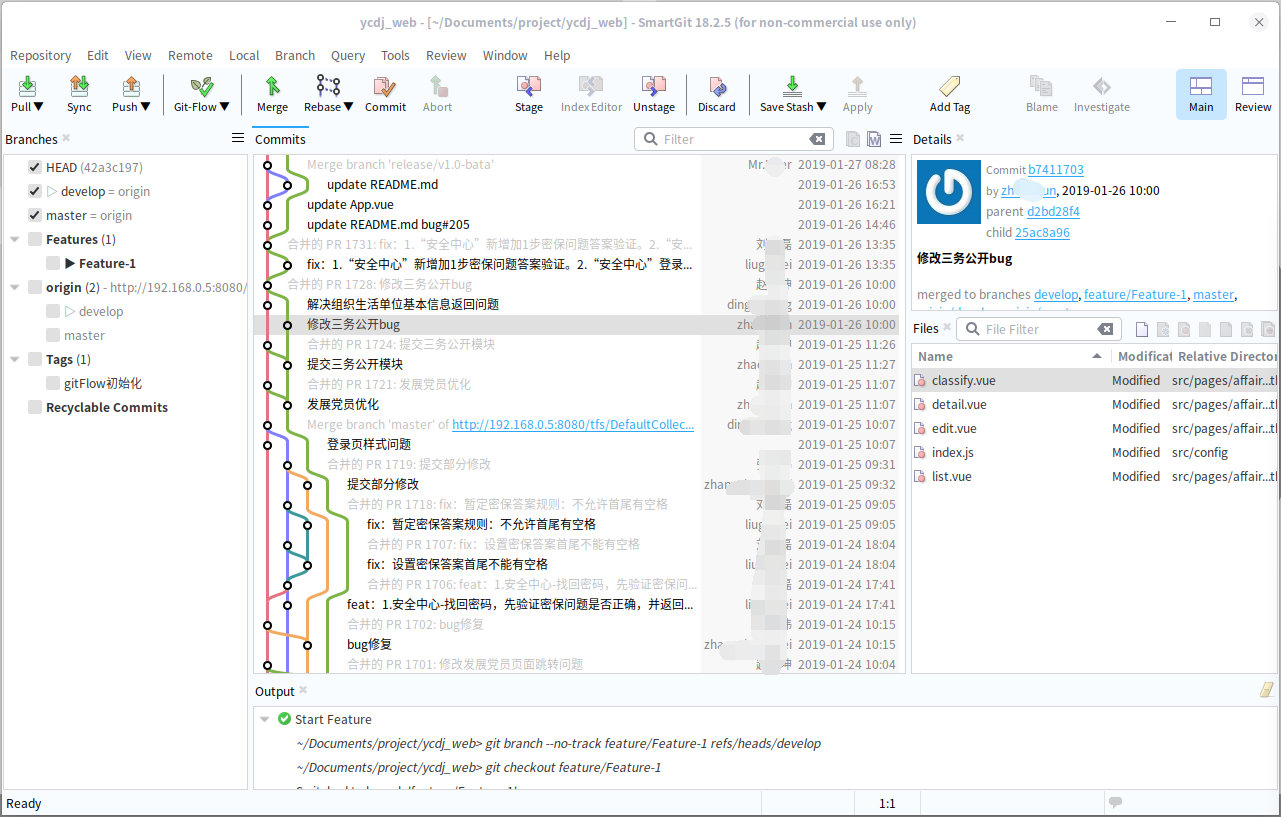
Task: Open the Branches panel hamburger menu
Action: [238, 138]
